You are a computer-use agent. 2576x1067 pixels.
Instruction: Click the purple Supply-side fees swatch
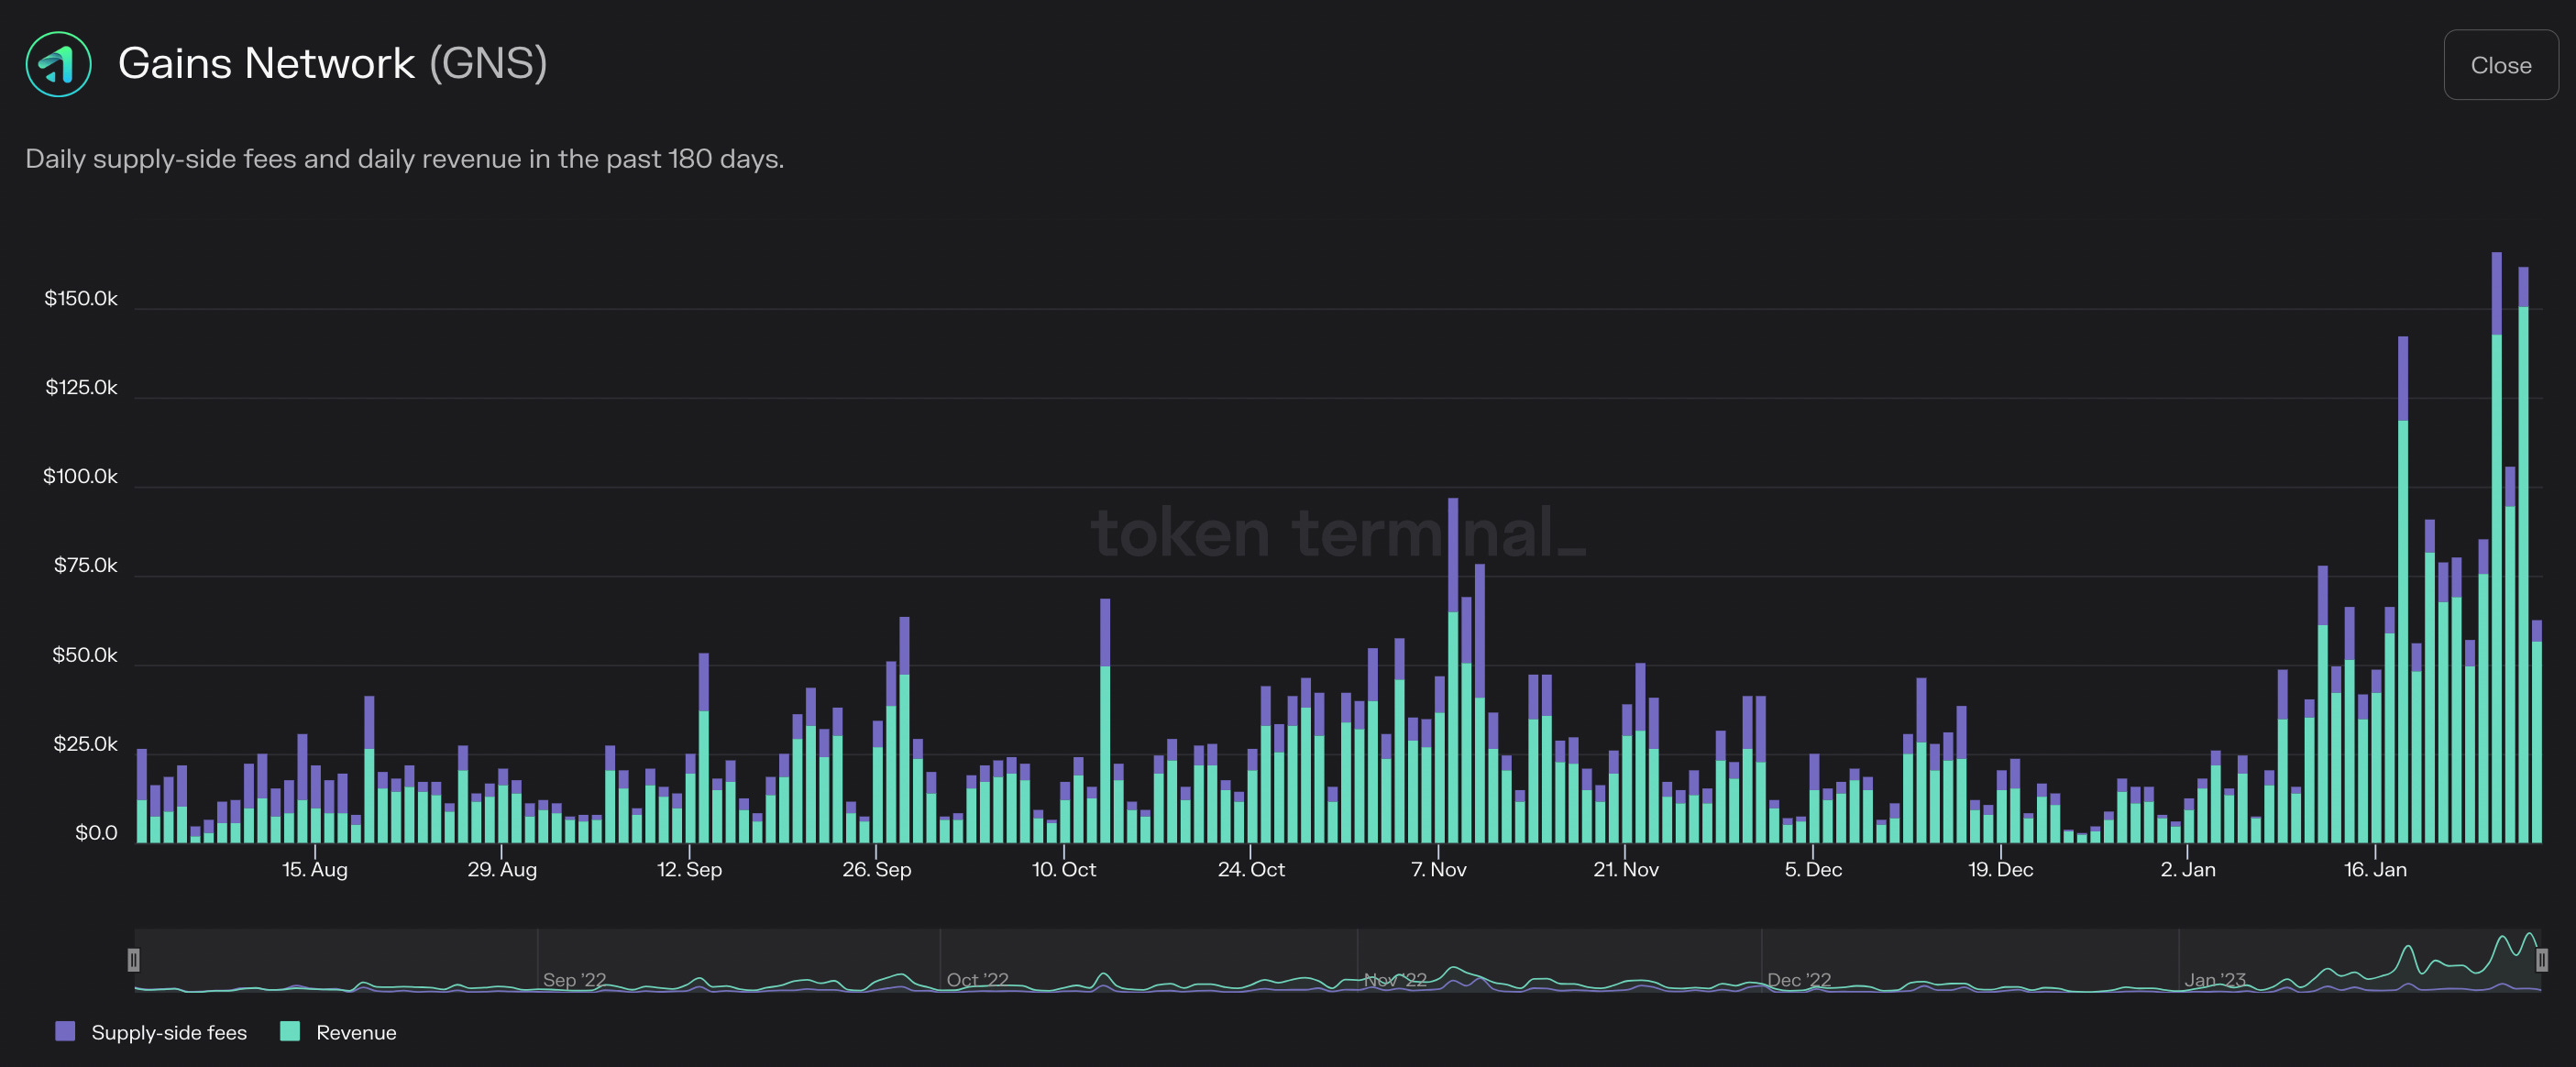[x=65, y=1031]
